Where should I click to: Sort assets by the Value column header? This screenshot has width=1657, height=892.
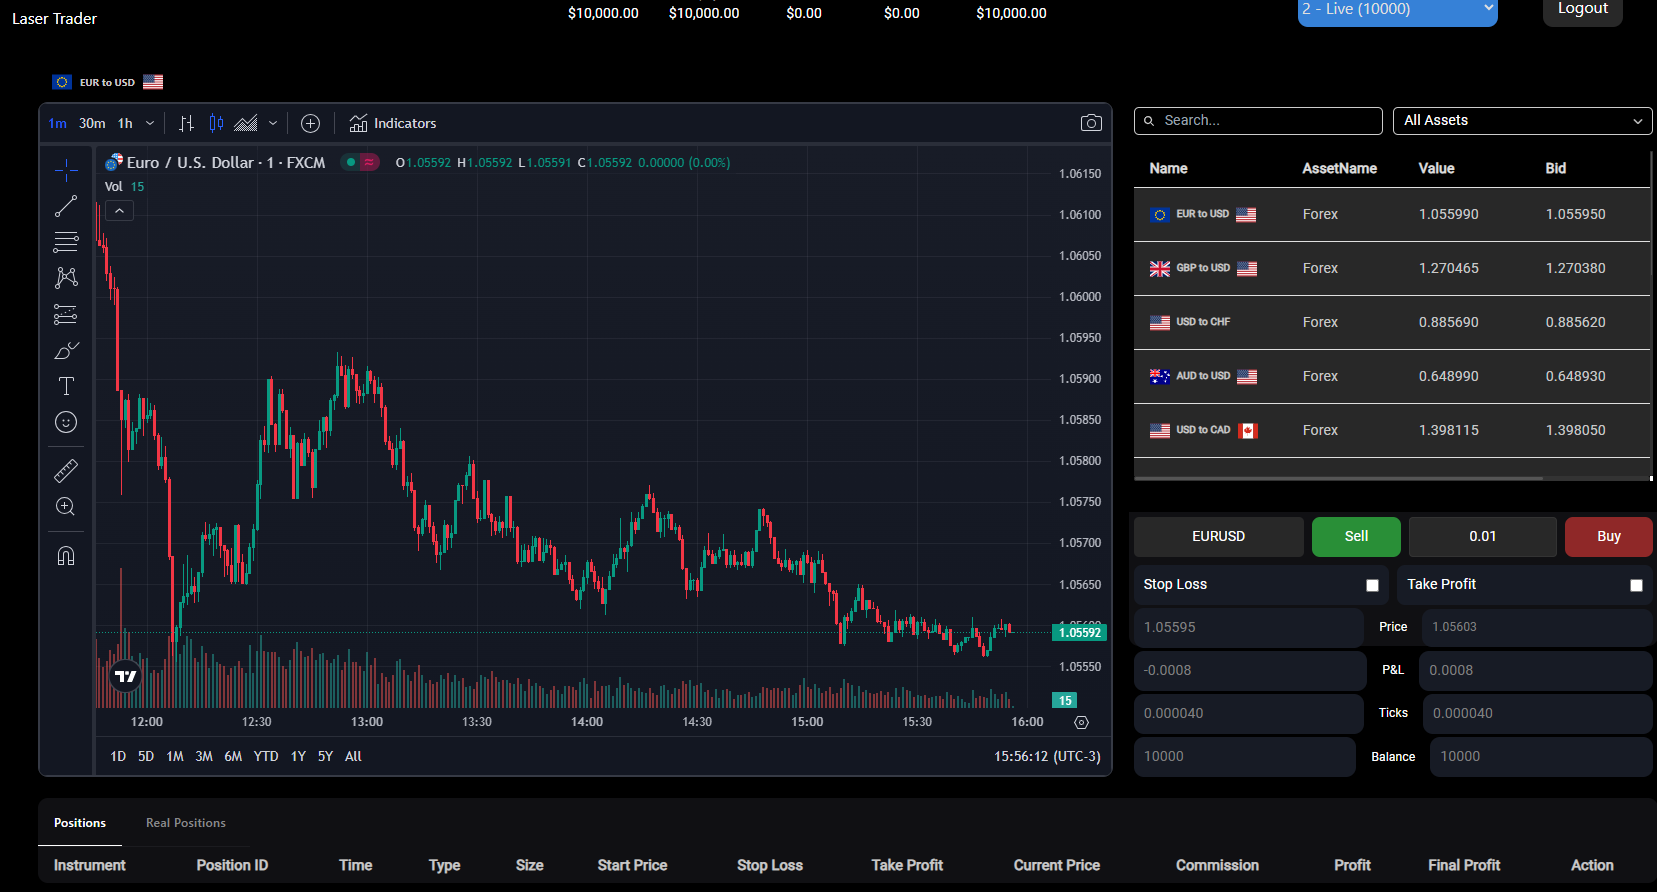[1436, 168]
